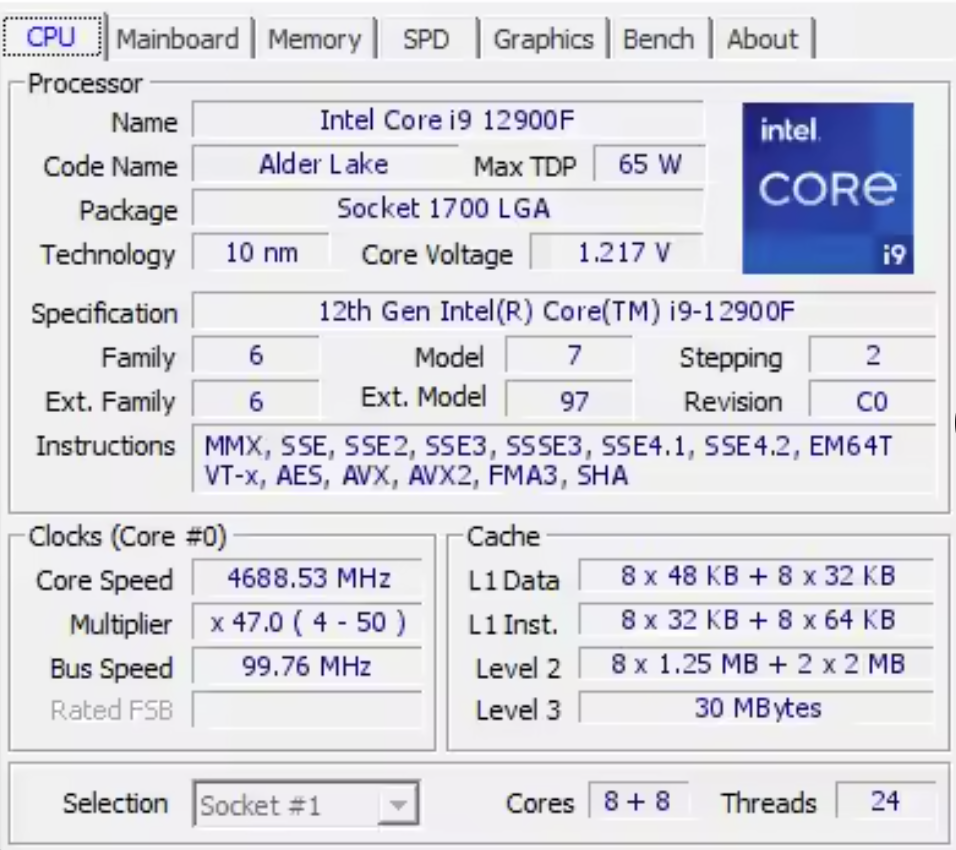Click the Clocks (Core #0) group label
Screen dimensions: 956x850
tap(127, 537)
